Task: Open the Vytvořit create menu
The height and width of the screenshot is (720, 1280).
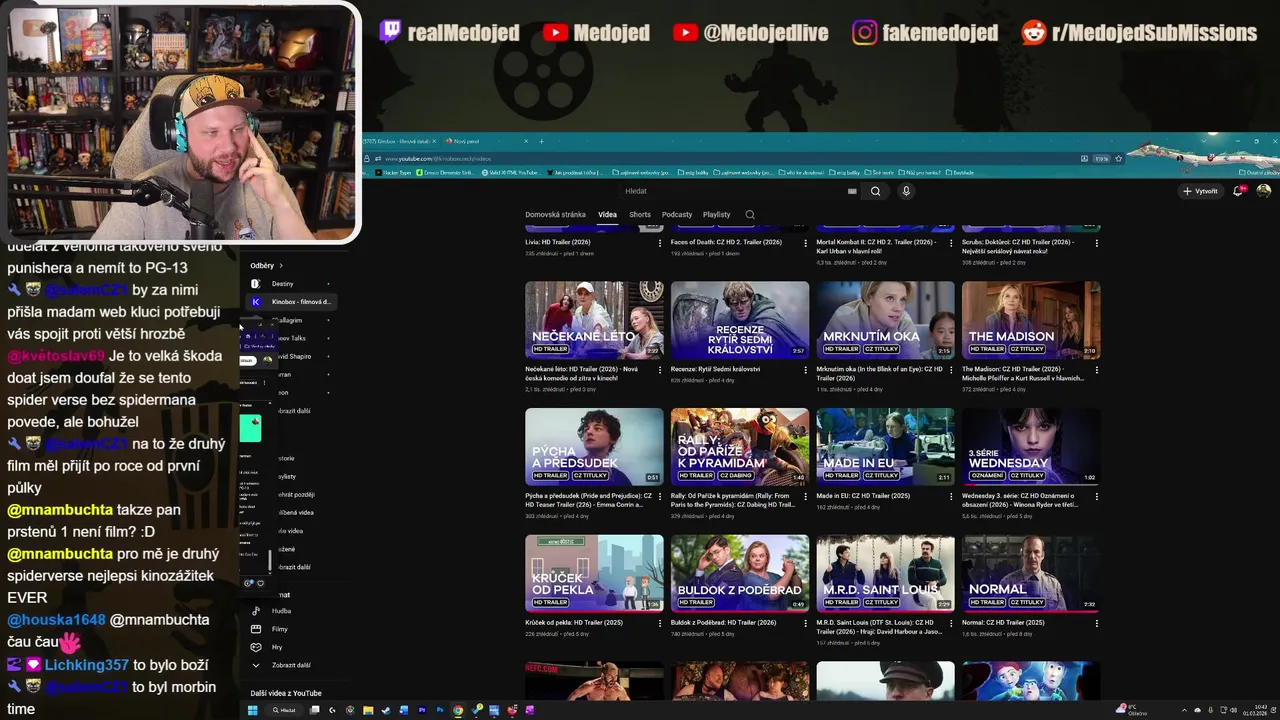Action: [x=1200, y=191]
